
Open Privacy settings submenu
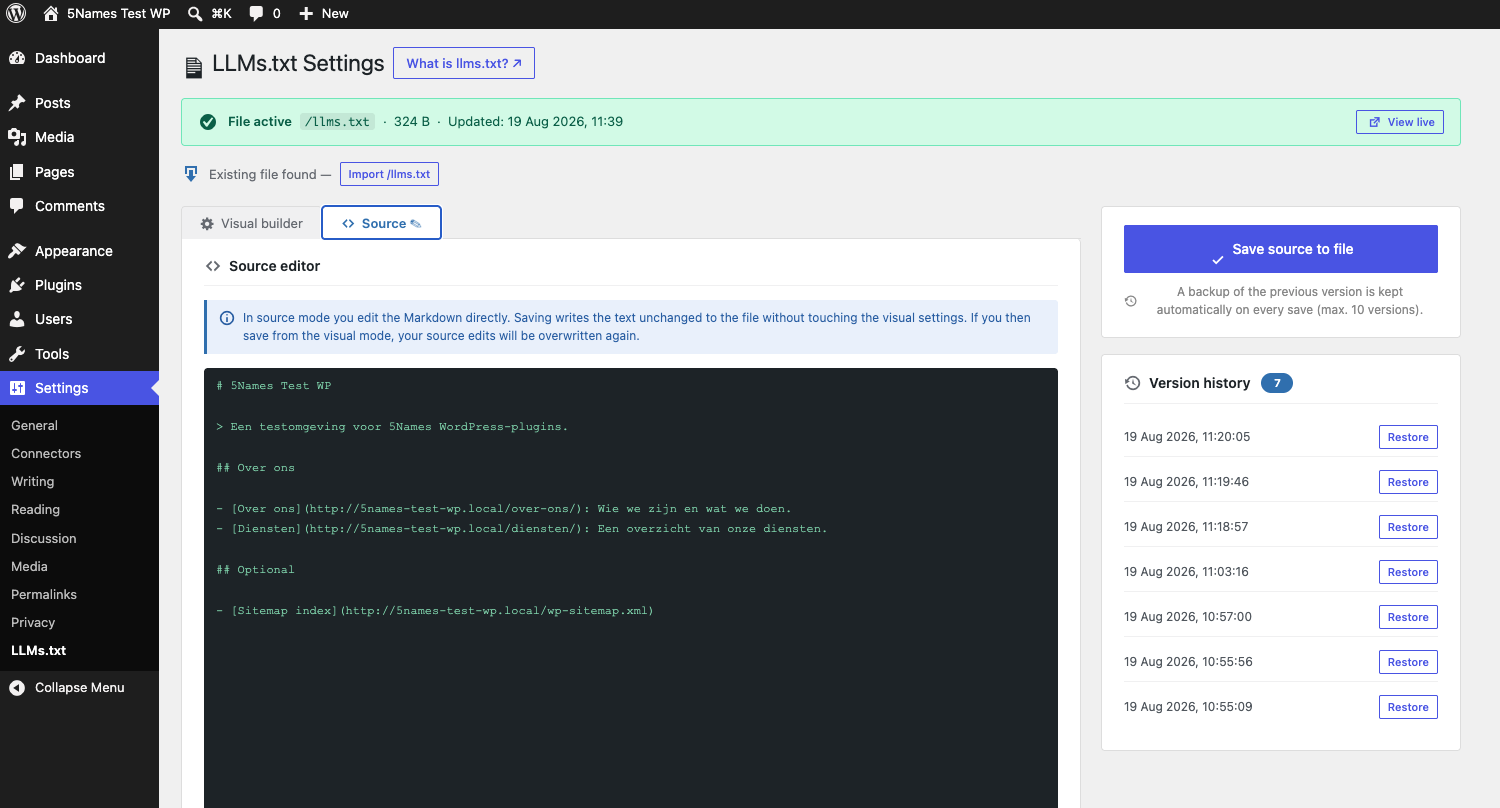click(33, 622)
